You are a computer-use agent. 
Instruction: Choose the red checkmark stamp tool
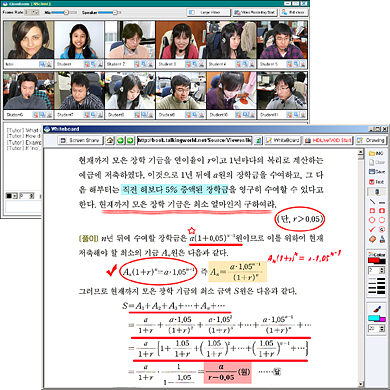click(x=372, y=229)
